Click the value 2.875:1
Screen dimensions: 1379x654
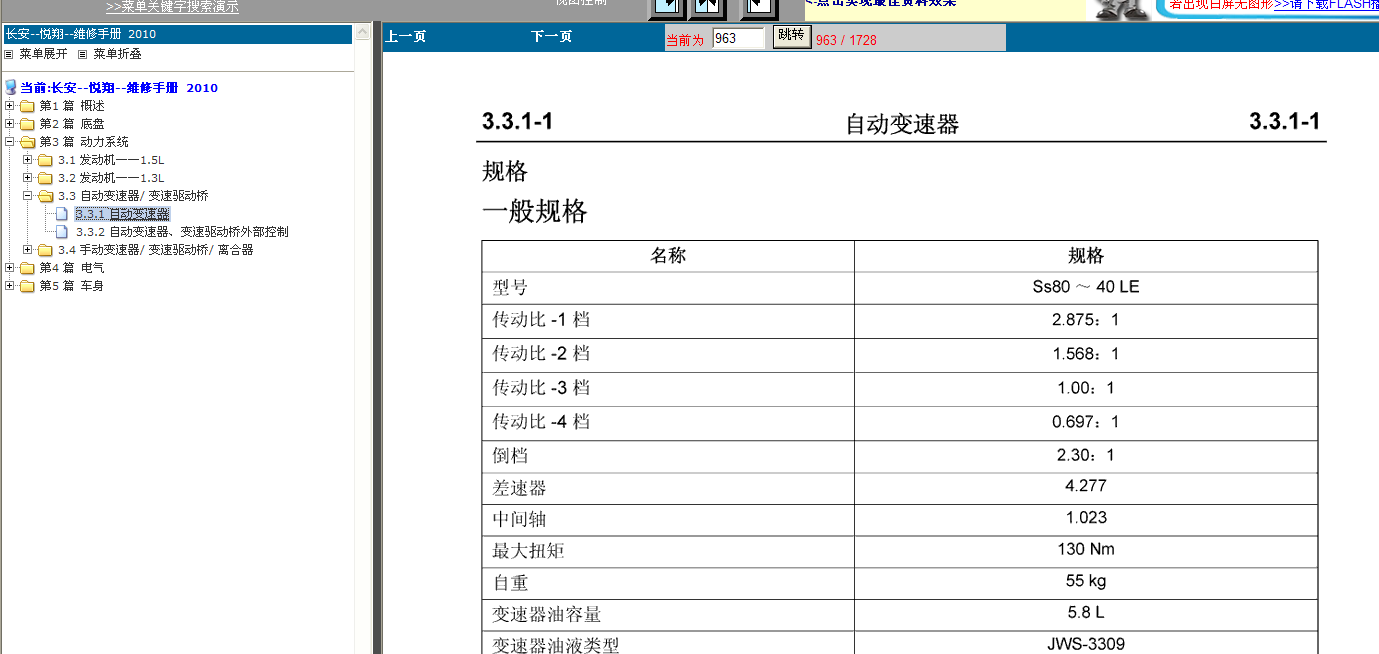(x=1086, y=321)
